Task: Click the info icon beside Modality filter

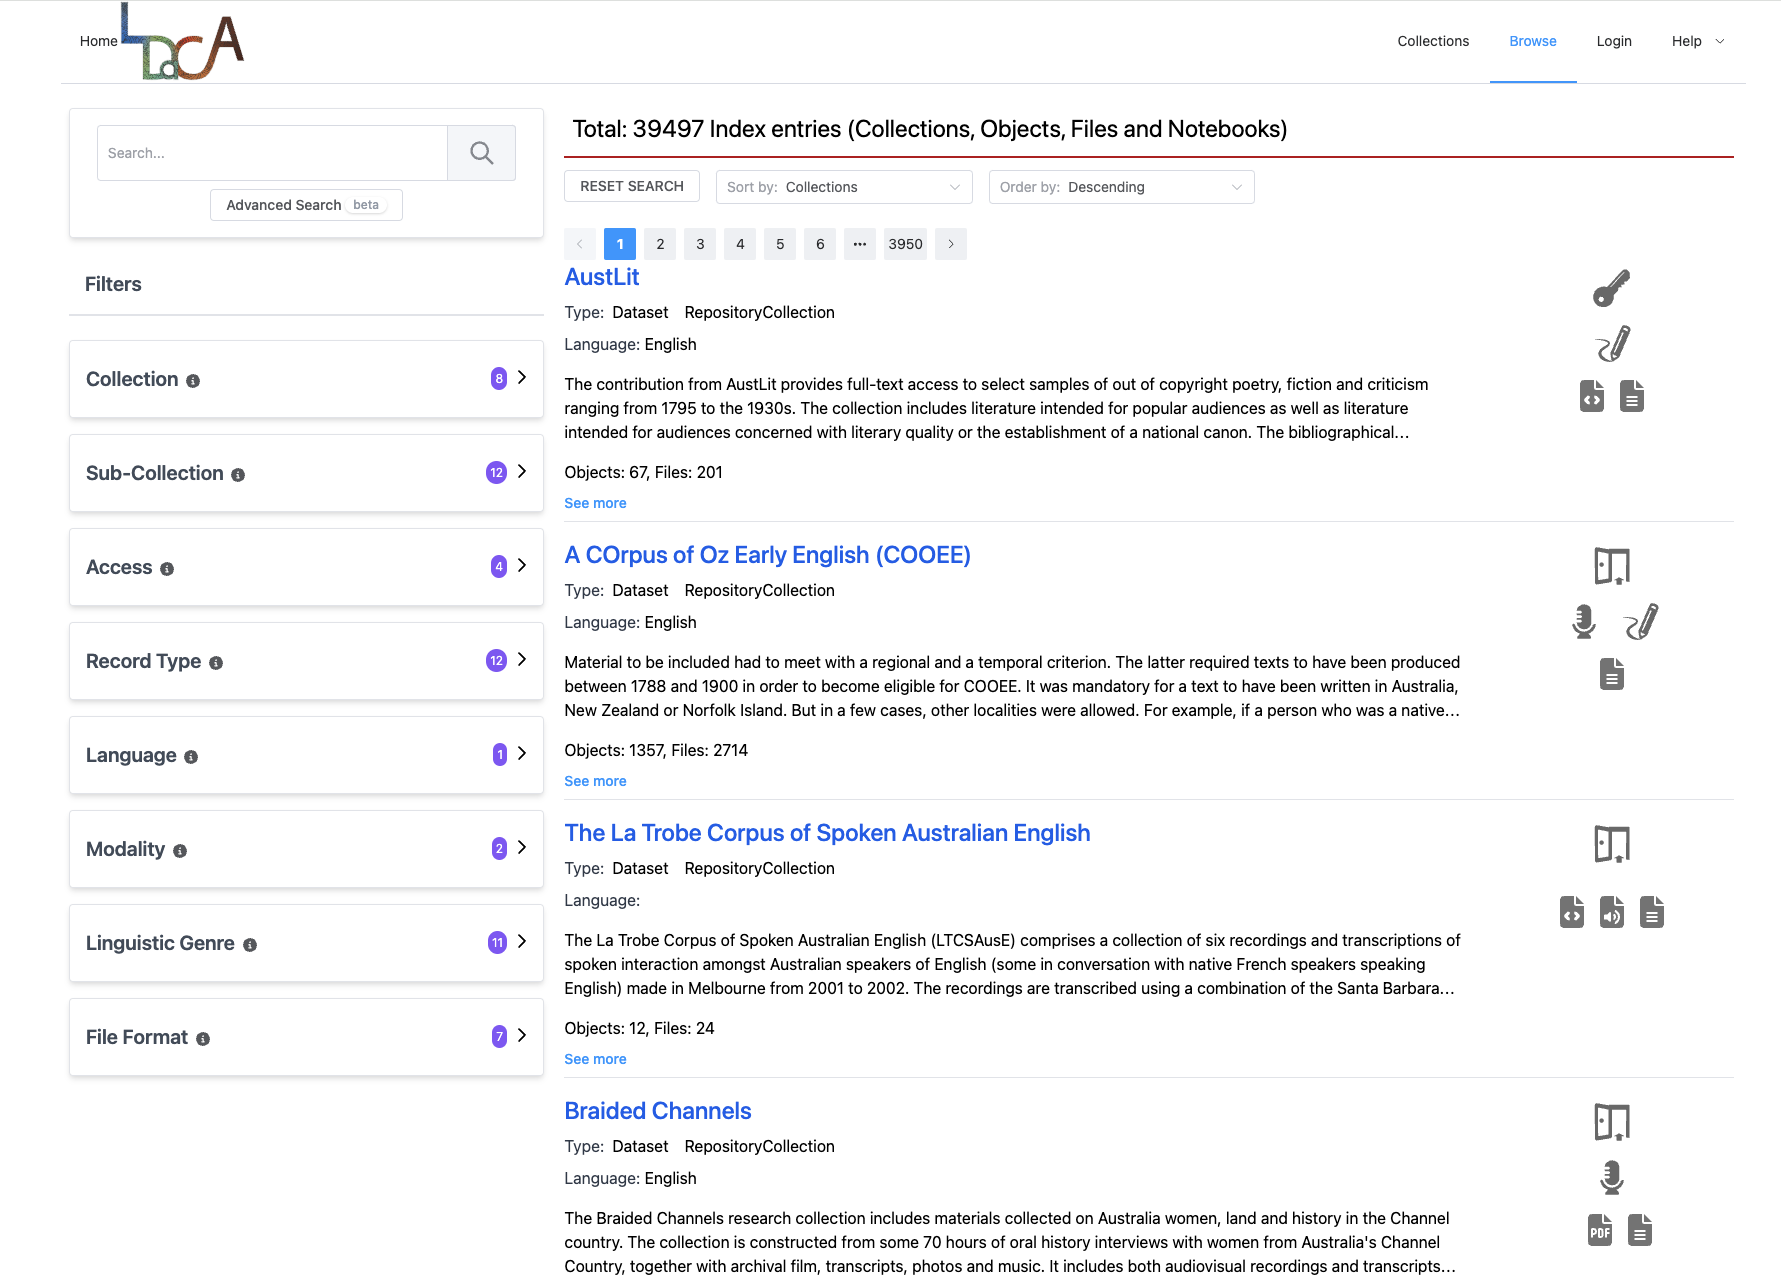Action: (x=180, y=851)
